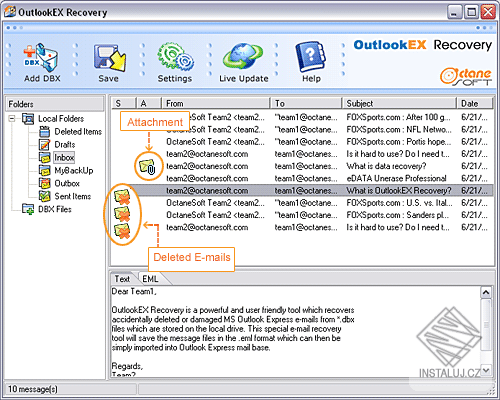Select Deleted Items folder label
This screenshot has height=400, width=500.
point(78,132)
